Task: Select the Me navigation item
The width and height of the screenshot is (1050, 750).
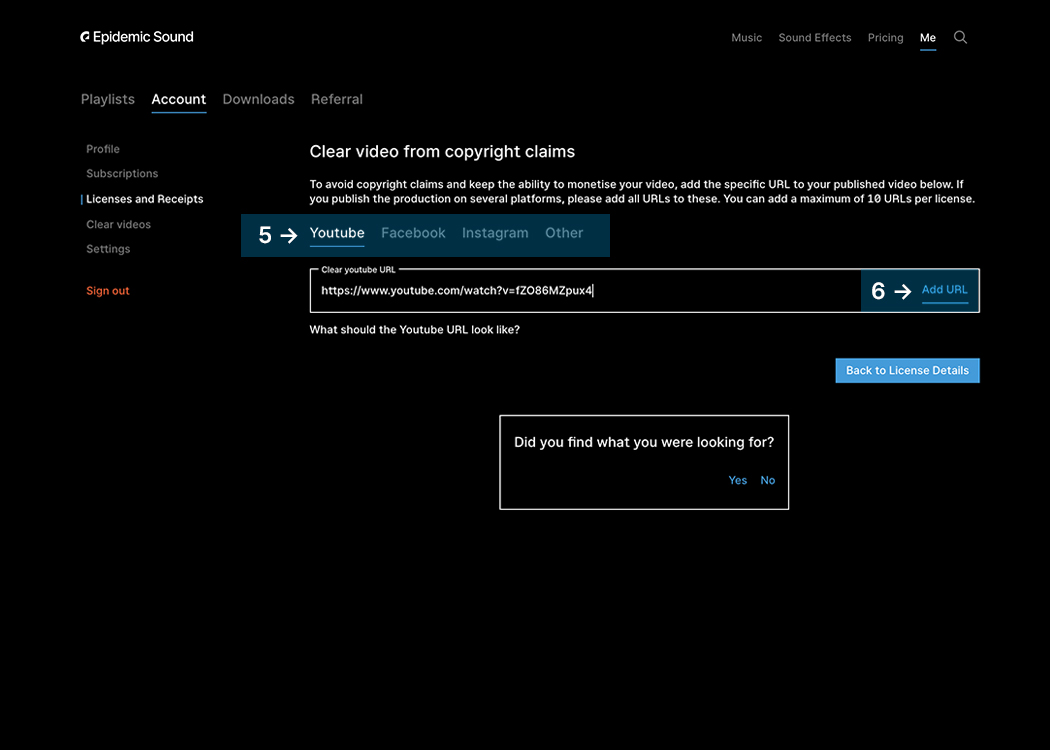Action: (x=927, y=38)
